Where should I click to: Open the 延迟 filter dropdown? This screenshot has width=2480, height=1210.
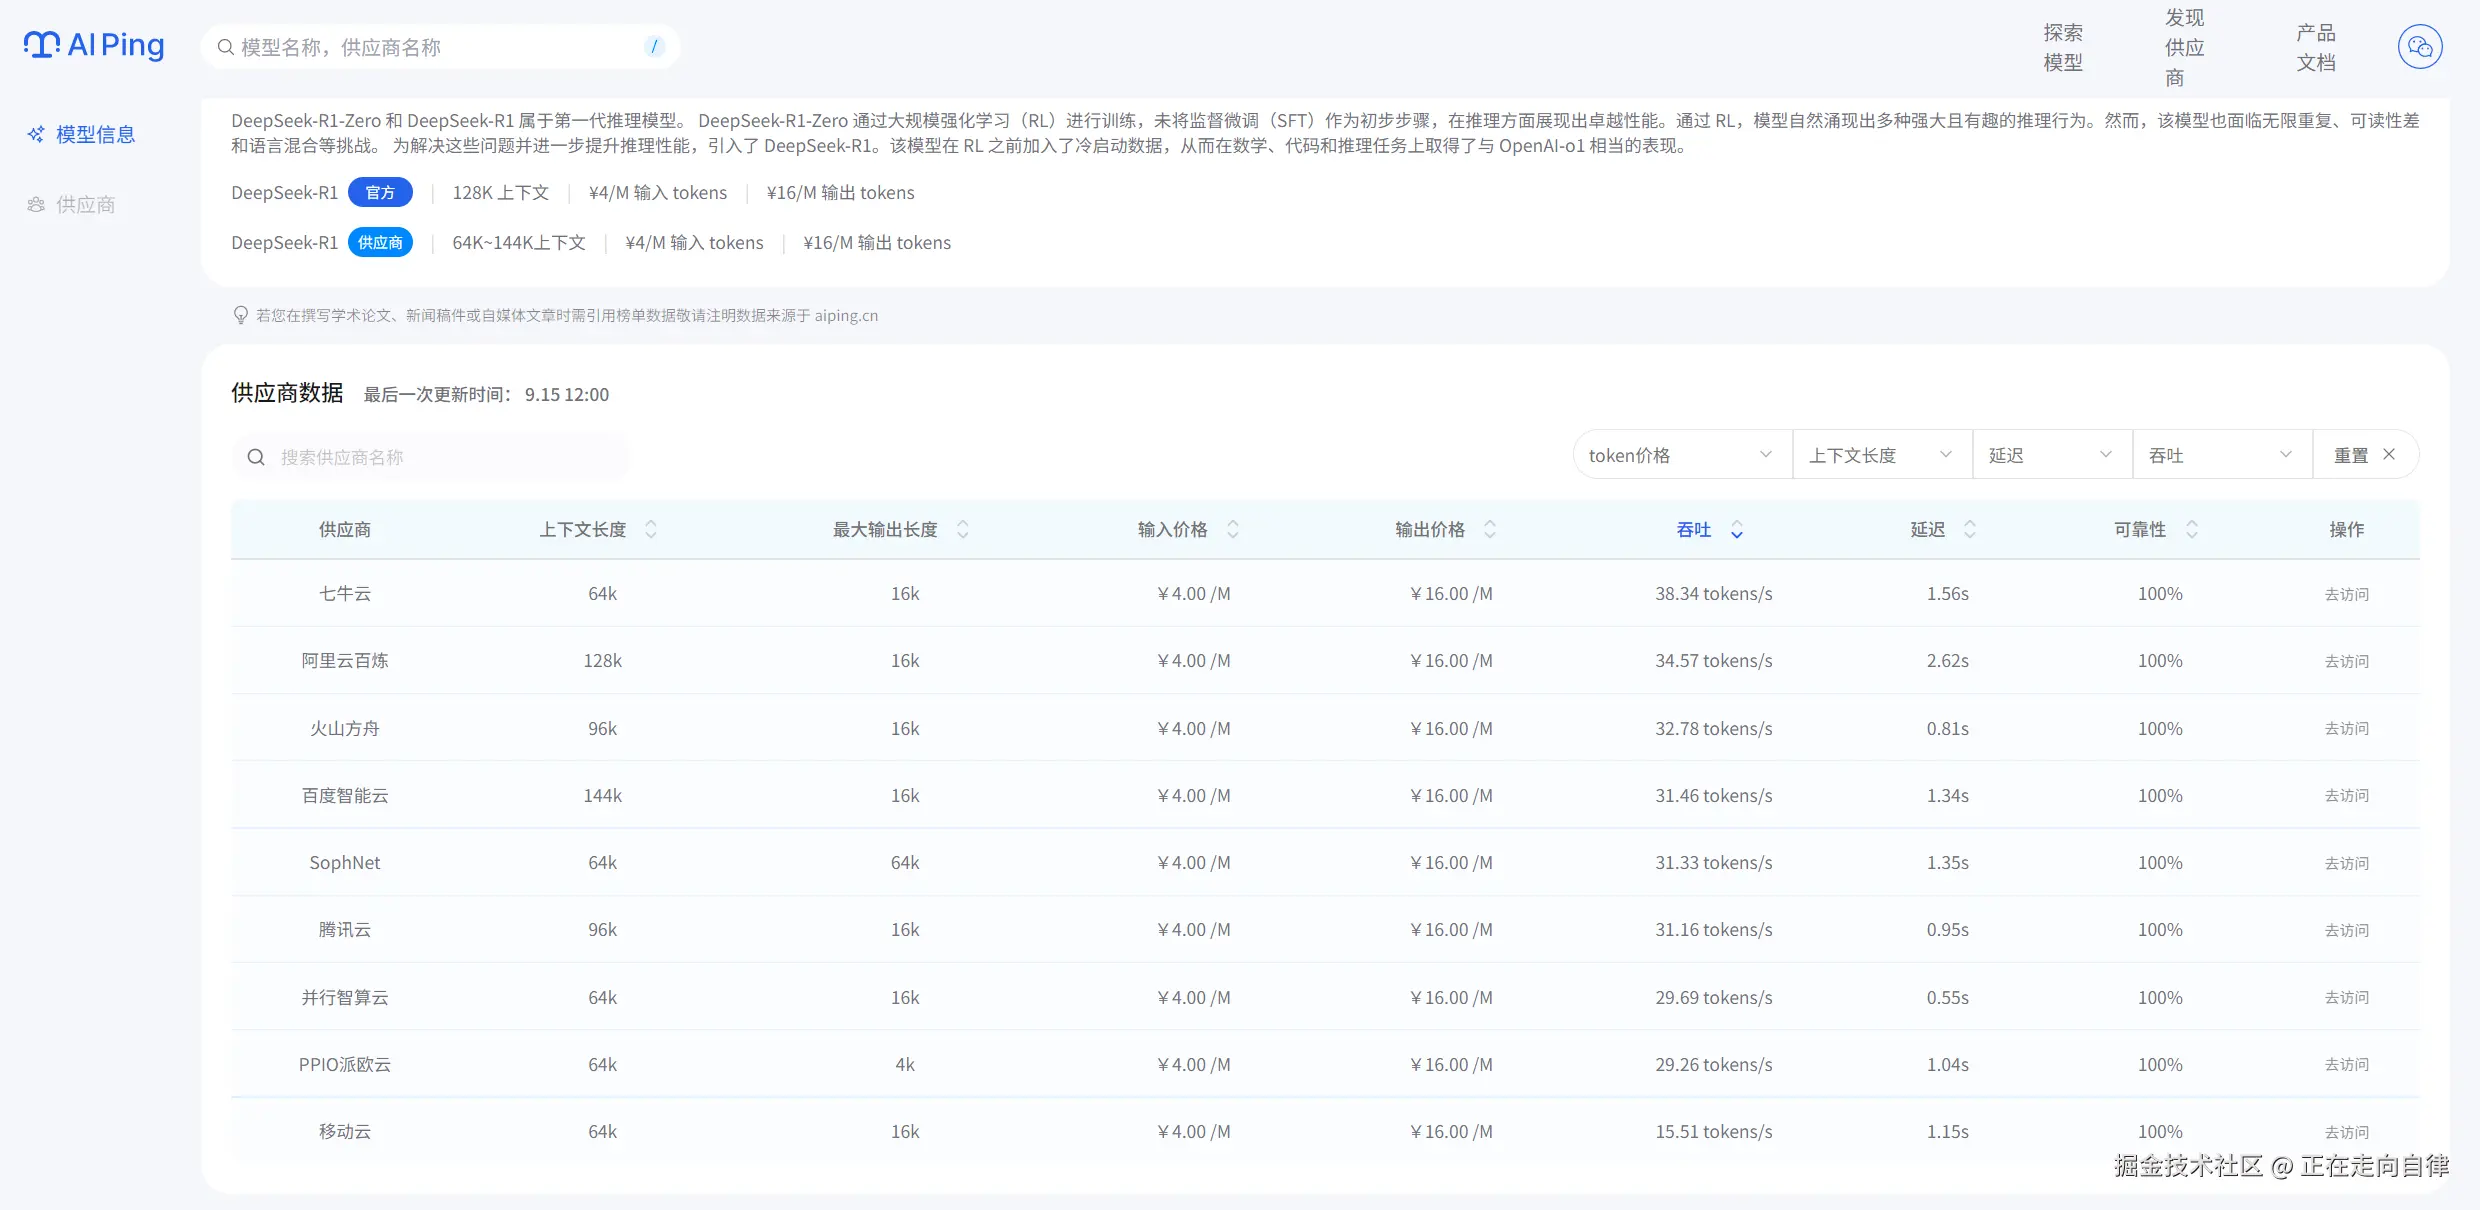click(2050, 455)
